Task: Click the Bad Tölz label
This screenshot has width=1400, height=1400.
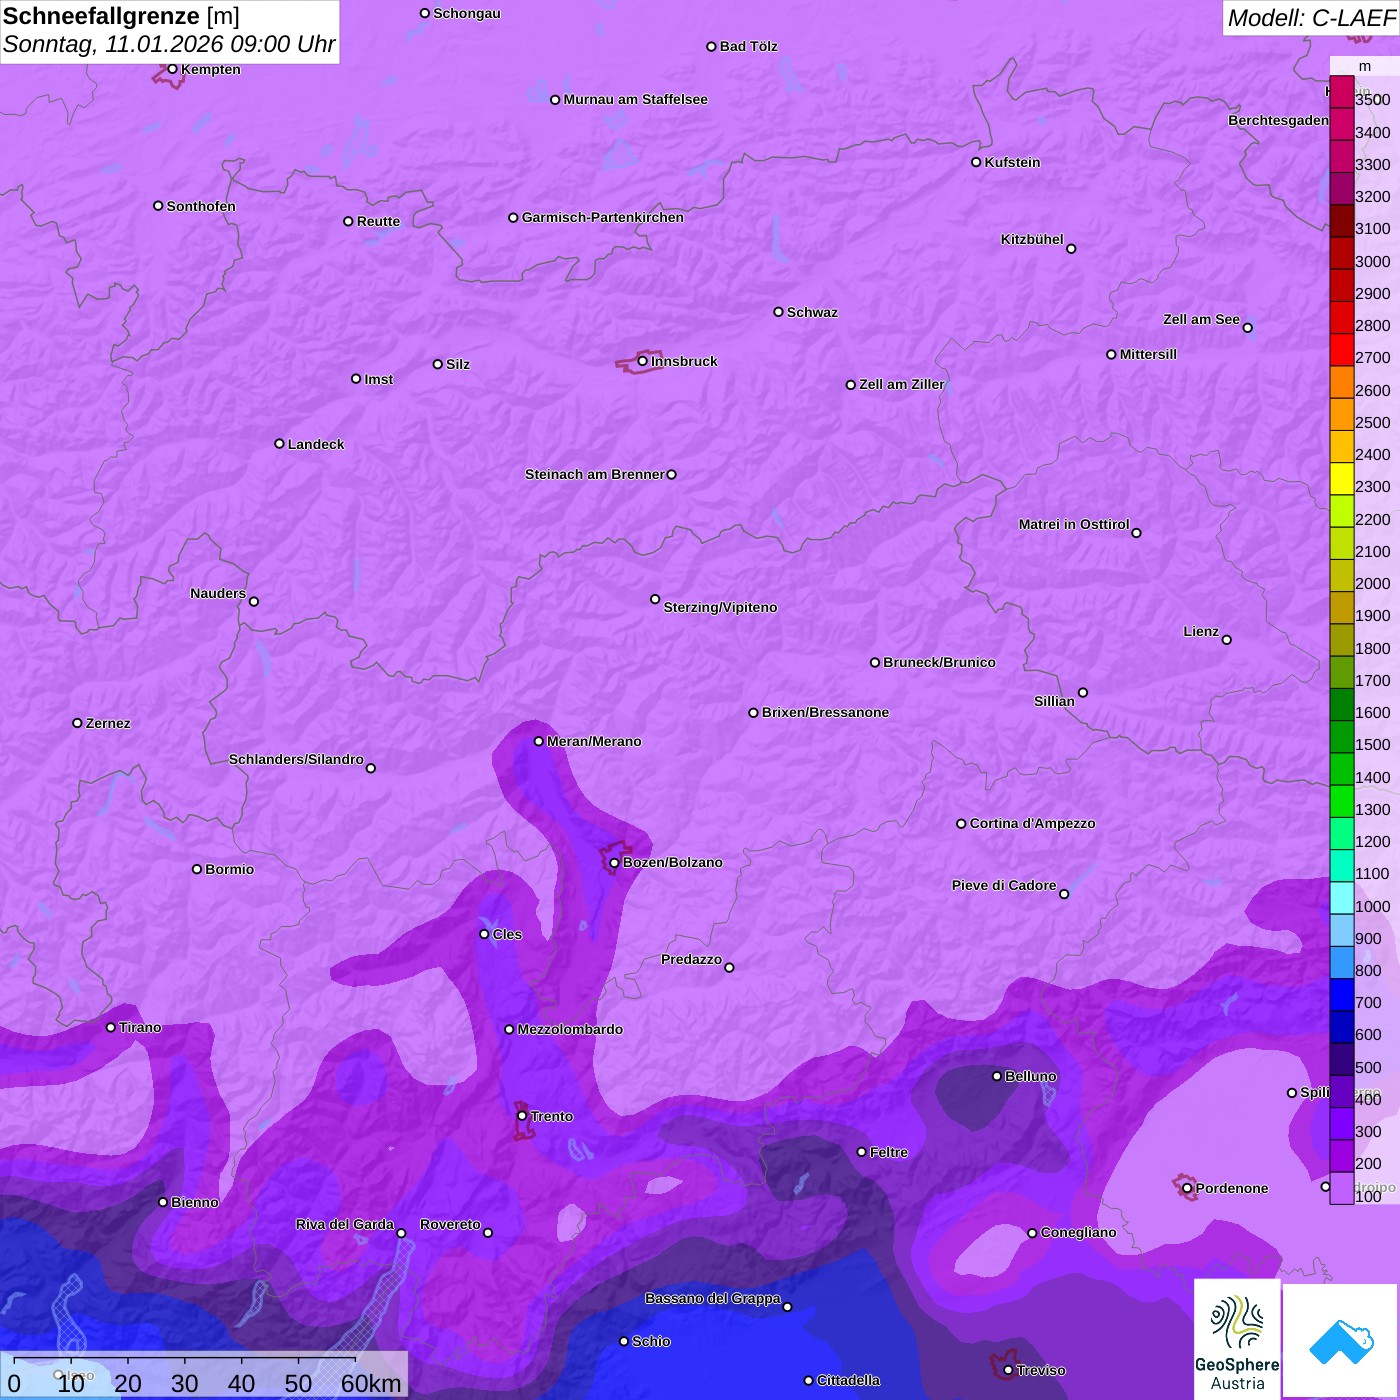Action: [x=749, y=46]
